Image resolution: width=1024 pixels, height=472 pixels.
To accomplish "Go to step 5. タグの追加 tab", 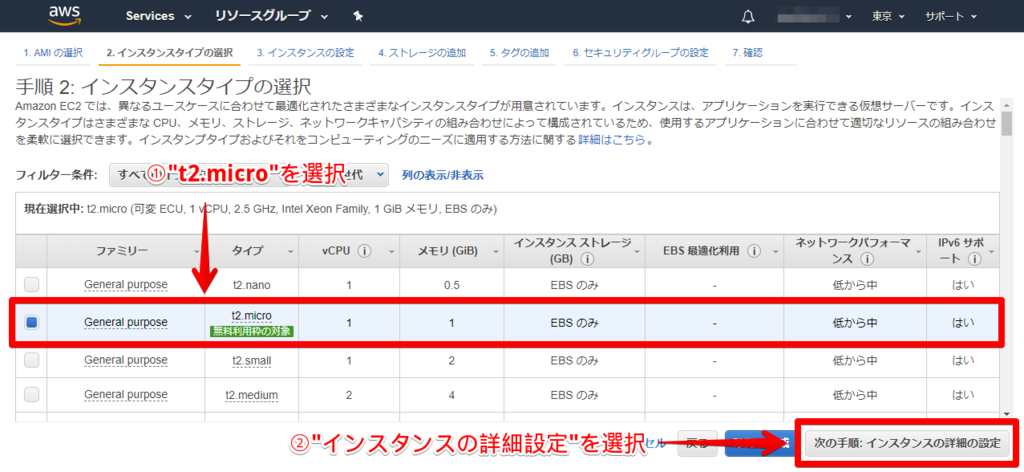I will pyautogui.click(x=519, y=53).
